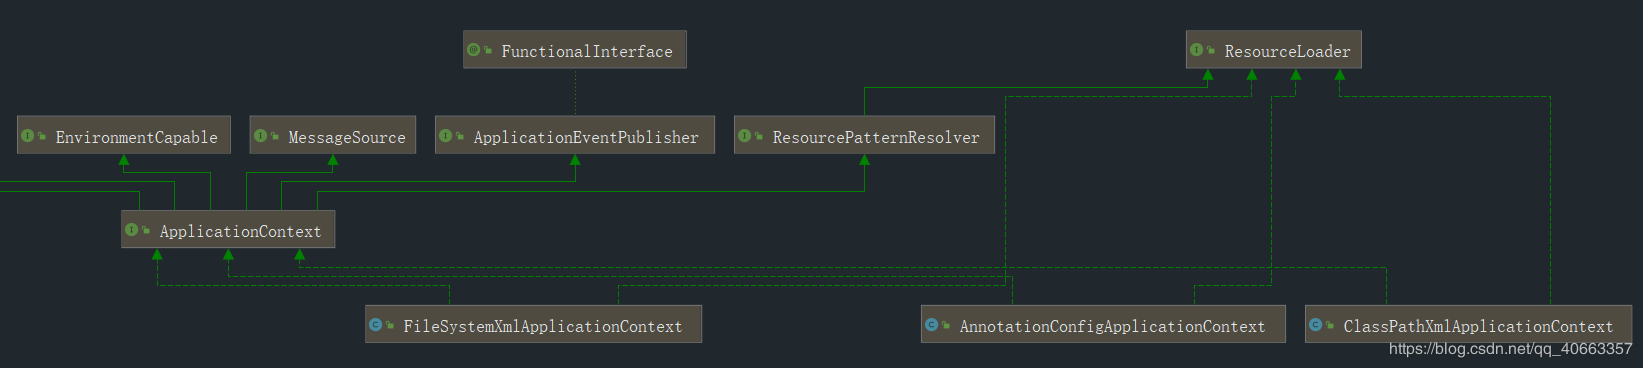Select the ResourcePatternResolver node

(864, 136)
